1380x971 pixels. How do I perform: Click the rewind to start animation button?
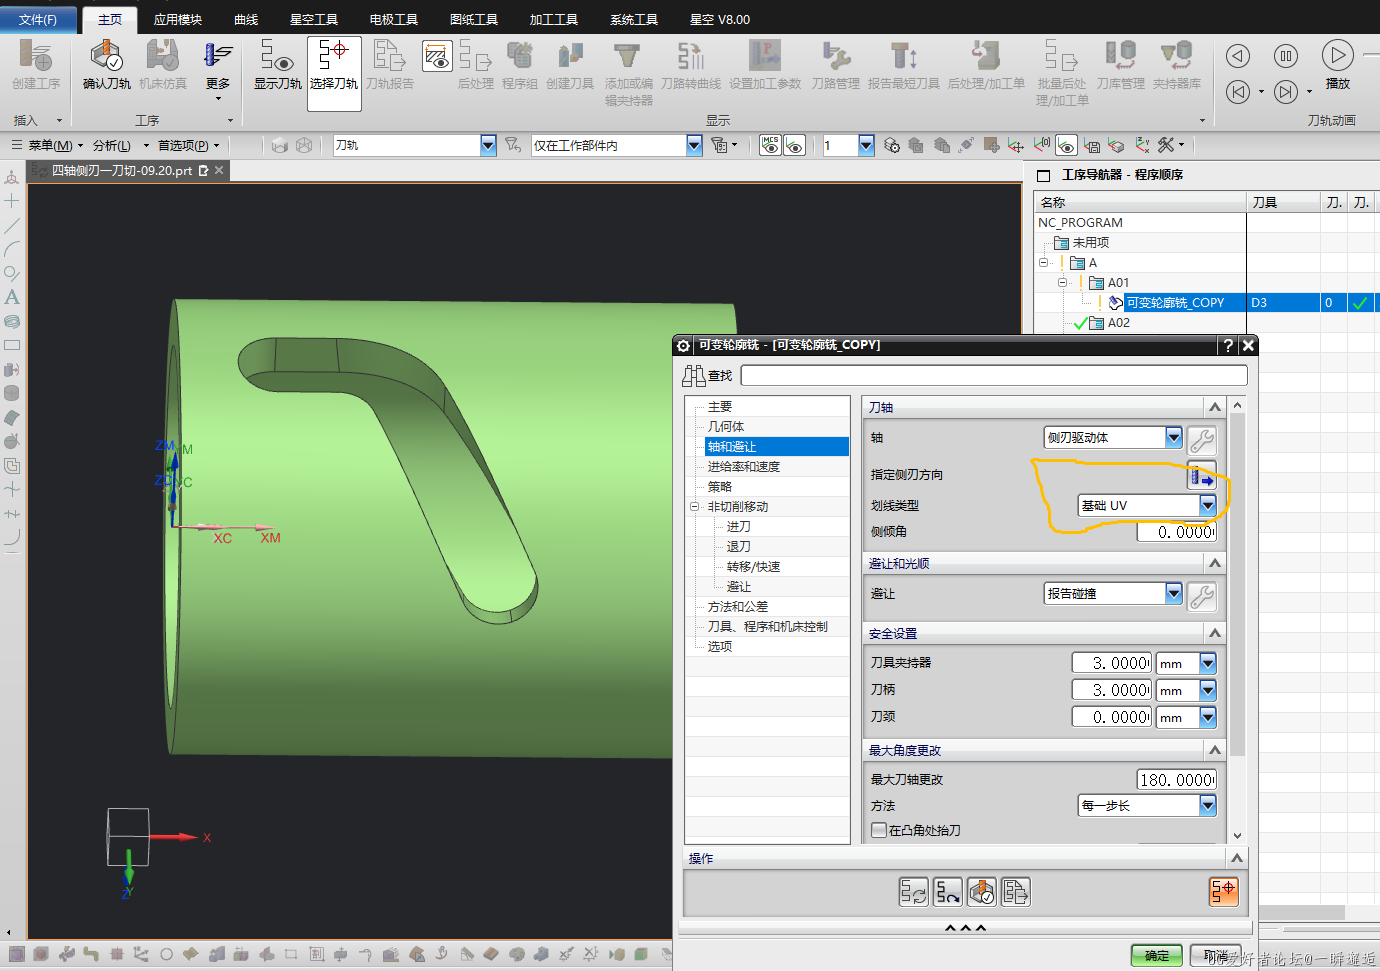coord(1238,92)
